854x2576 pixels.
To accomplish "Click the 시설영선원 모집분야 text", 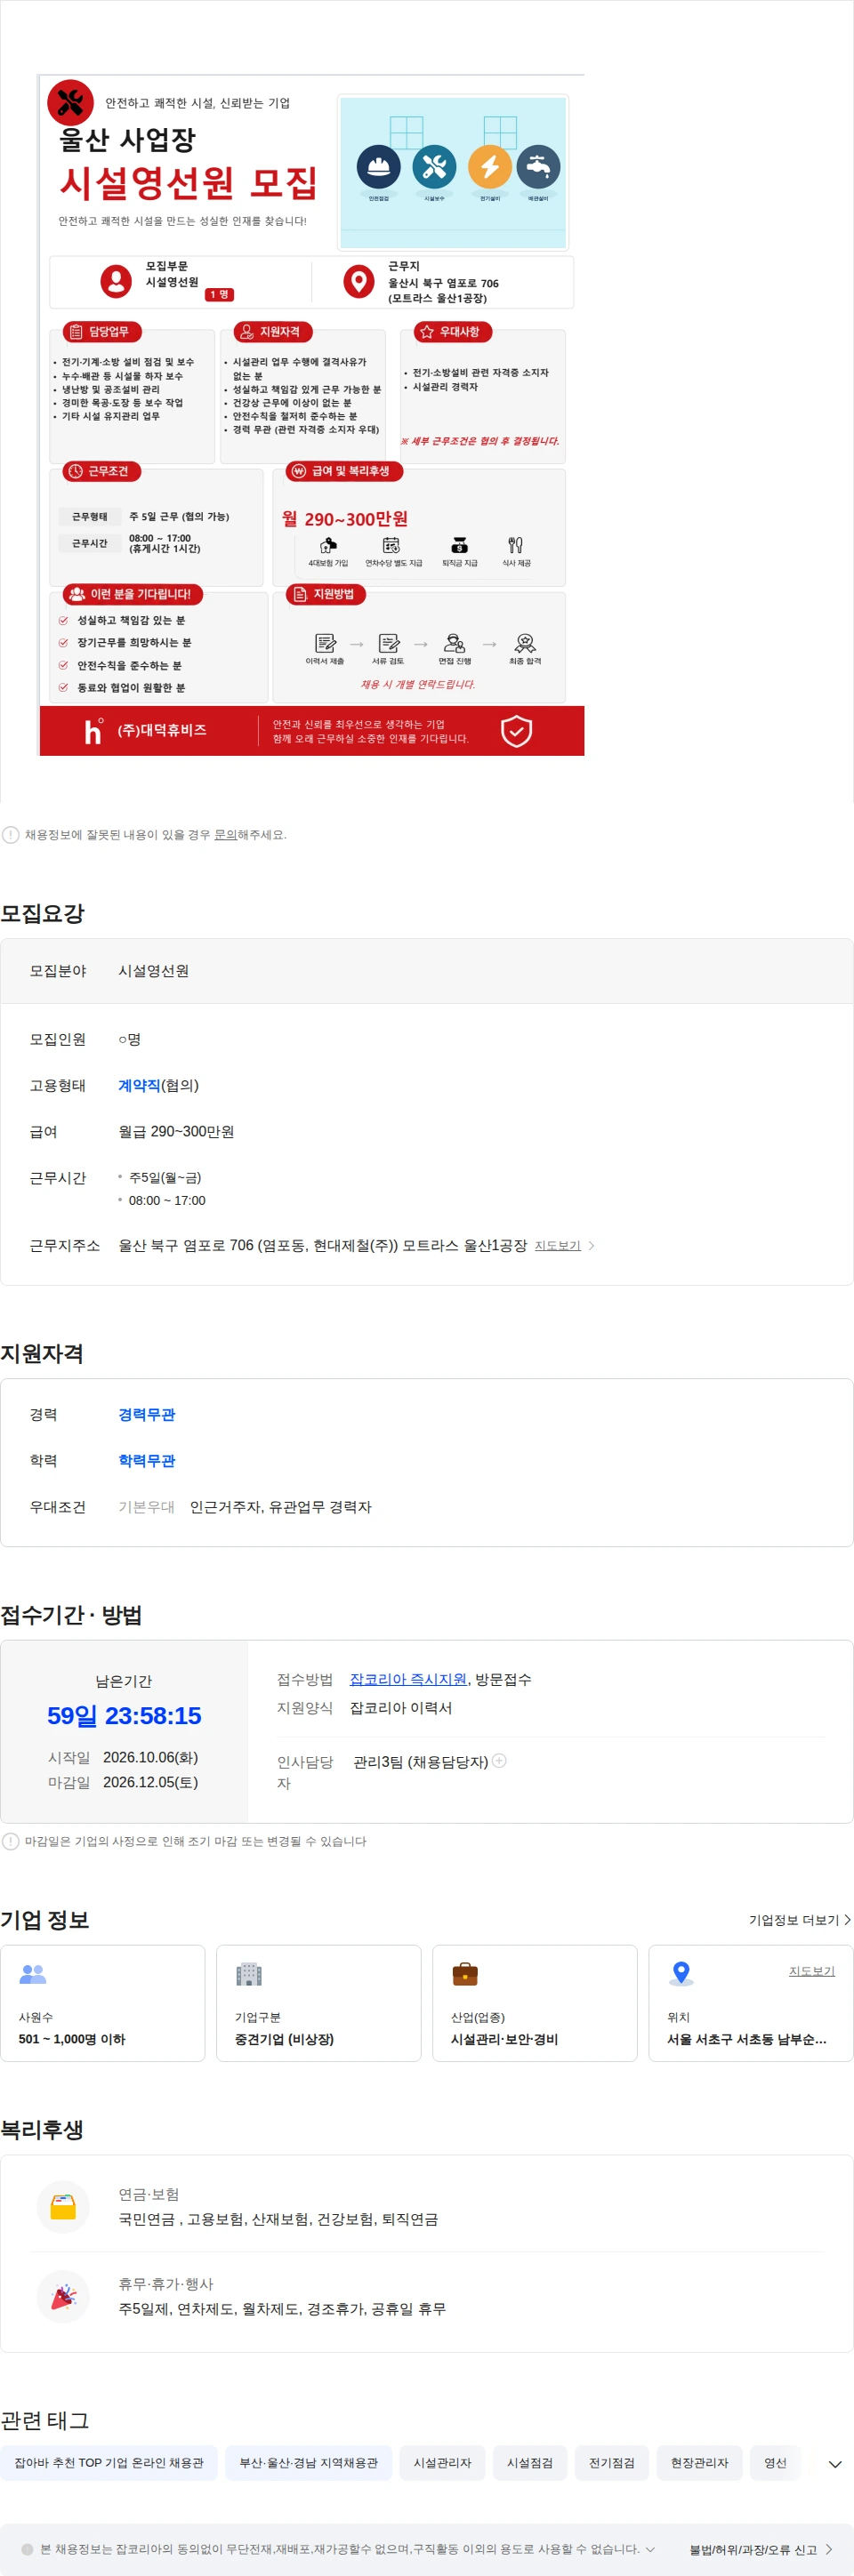I will tap(153, 970).
